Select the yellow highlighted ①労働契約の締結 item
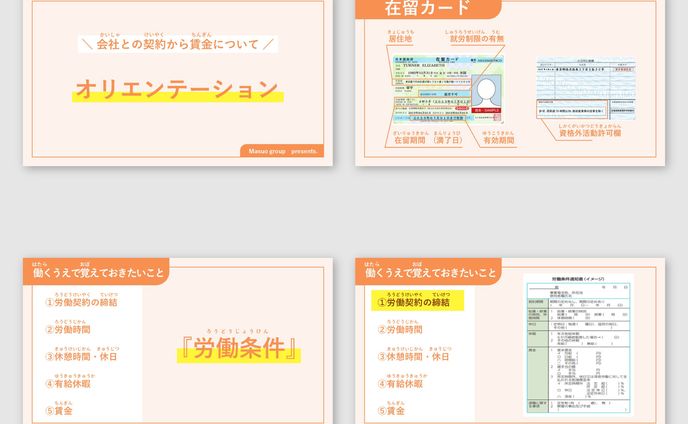This screenshot has height=424, width=688. point(412,301)
